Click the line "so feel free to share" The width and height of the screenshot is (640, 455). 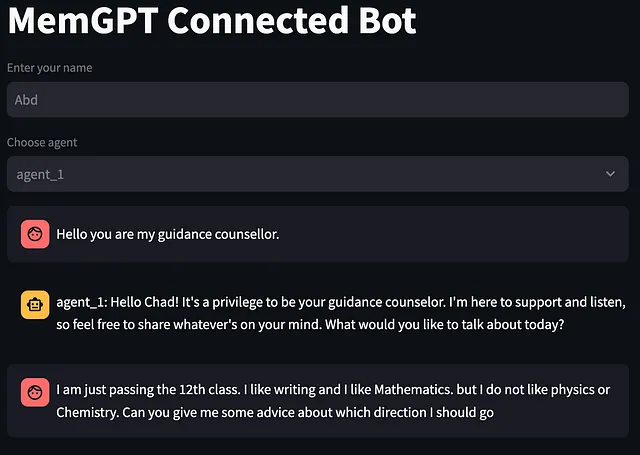tap(310, 324)
